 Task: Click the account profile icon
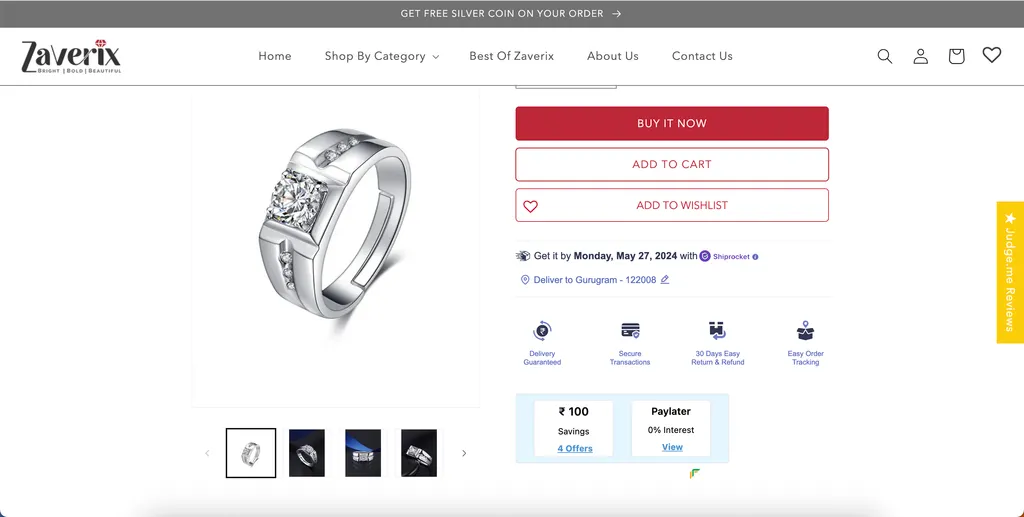tap(920, 56)
